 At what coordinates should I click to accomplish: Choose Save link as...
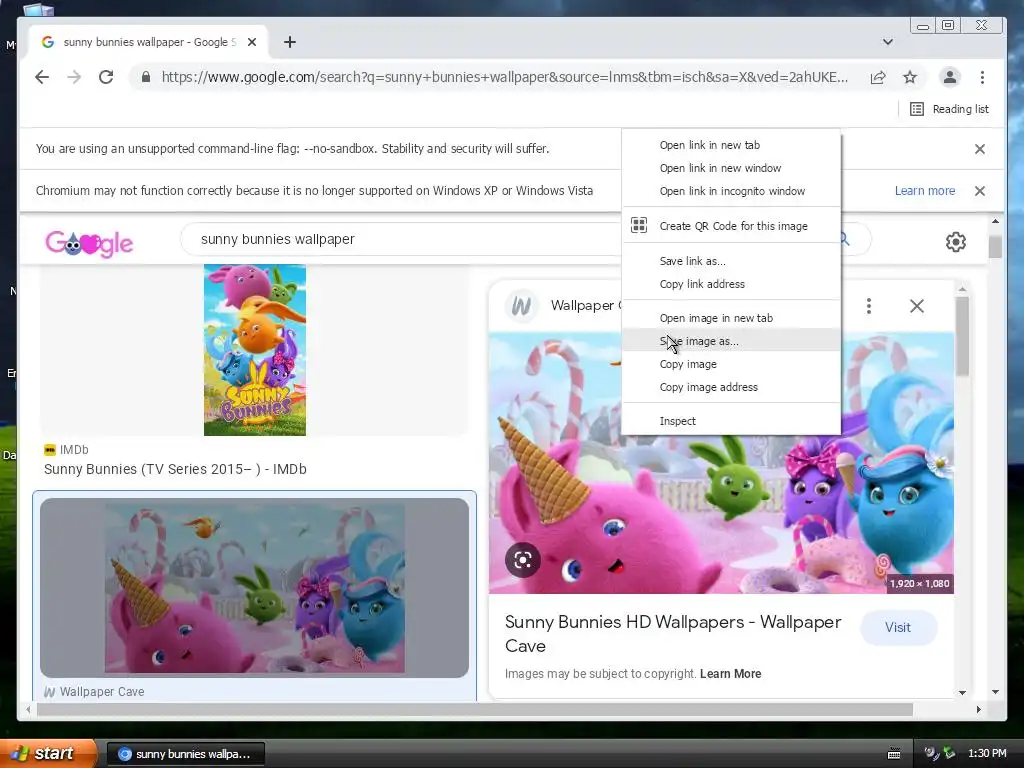point(731,261)
